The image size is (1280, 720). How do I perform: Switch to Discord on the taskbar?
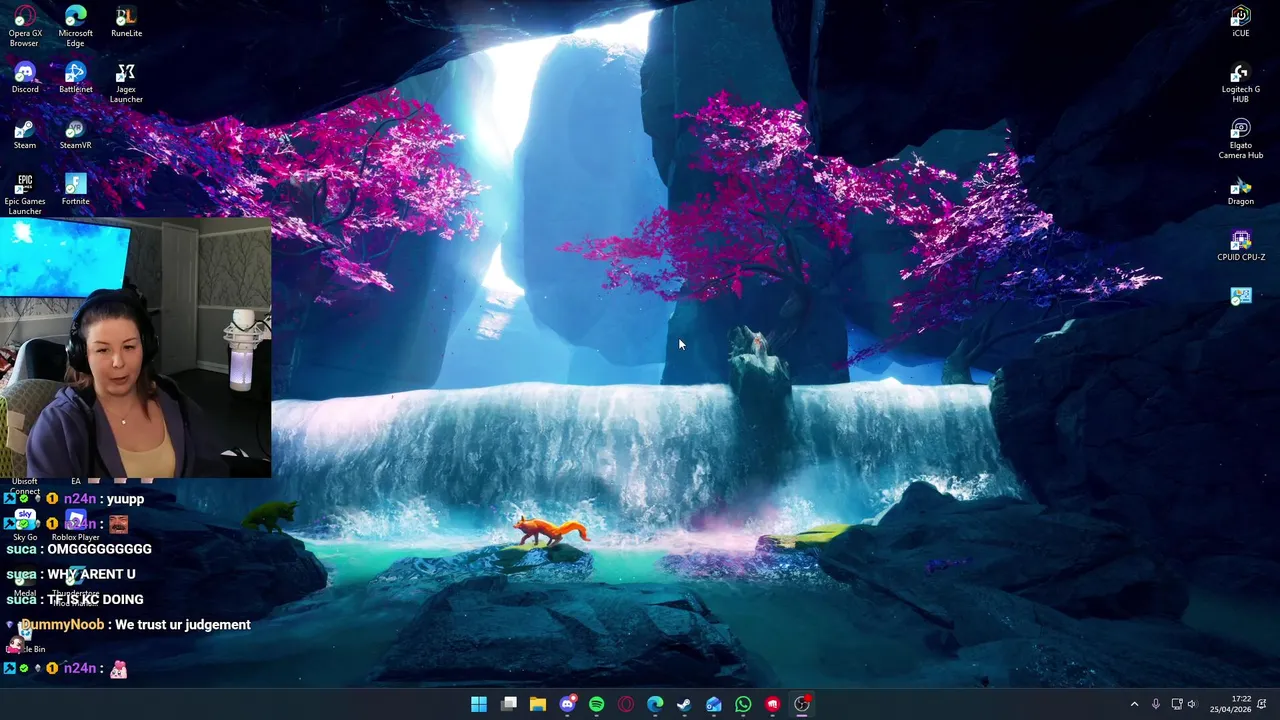coord(568,704)
